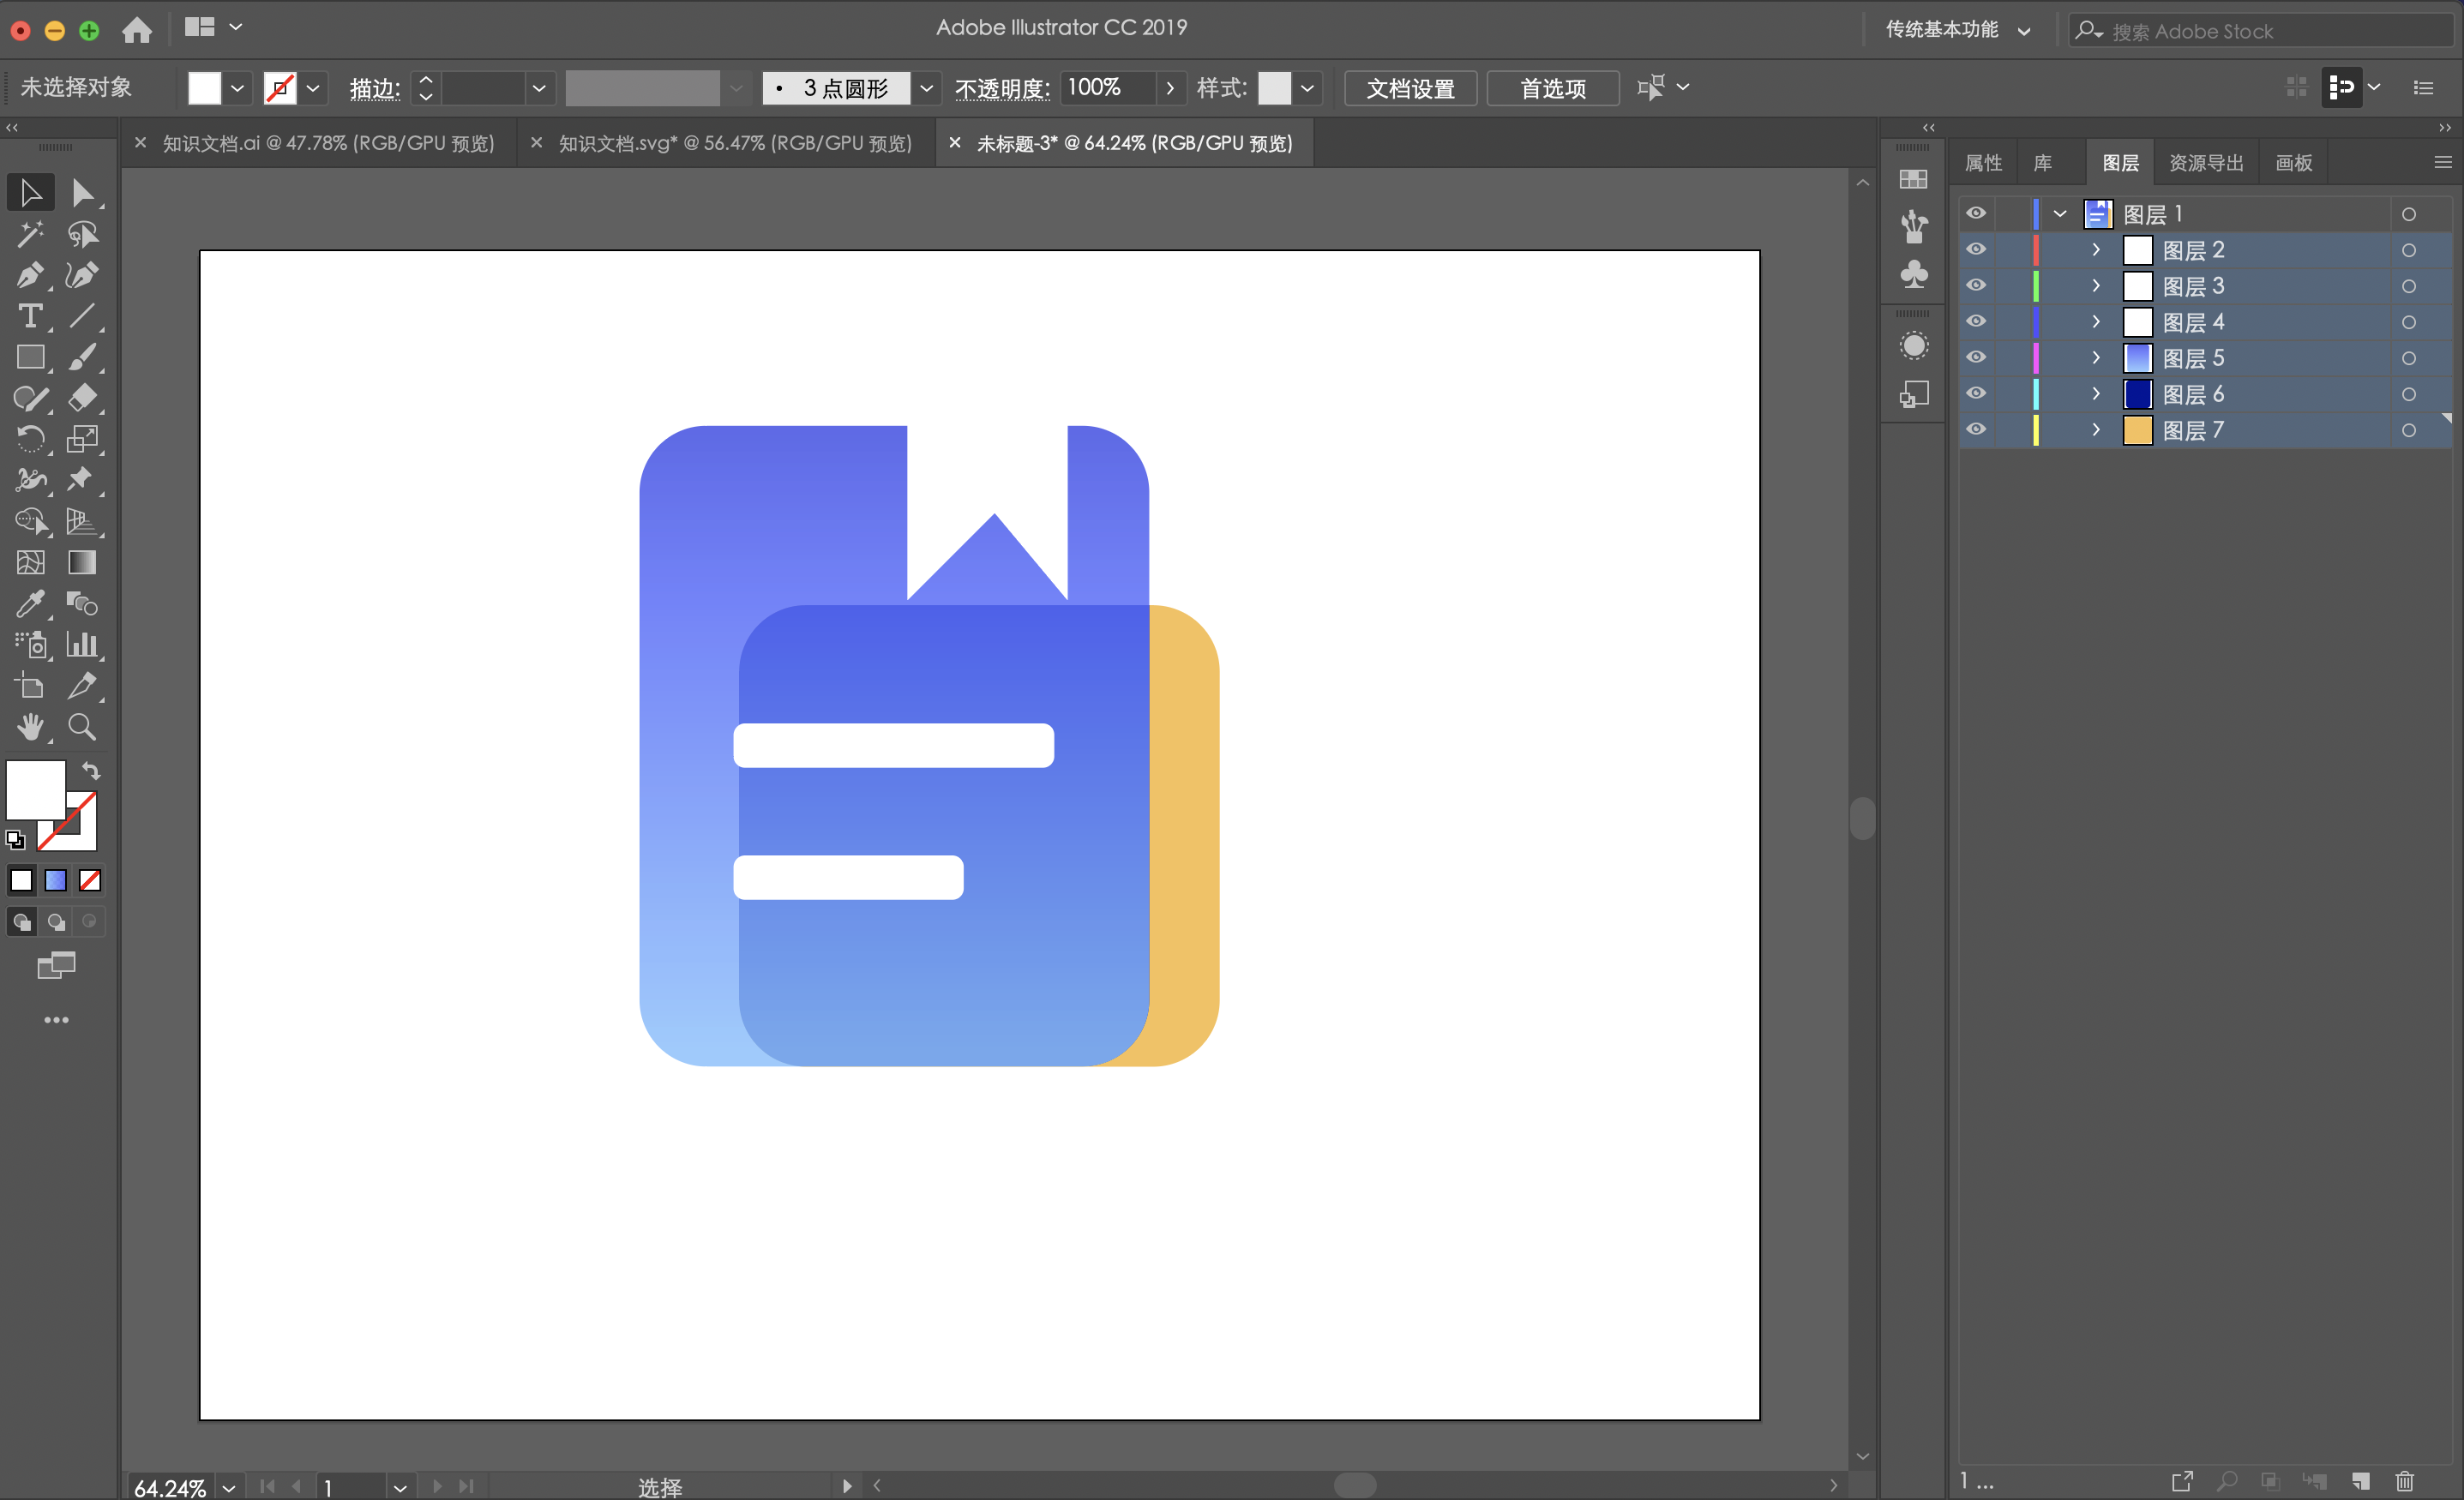2464x1500 pixels.
Task: Select the Type tool
Action: [x=30, y=316]
